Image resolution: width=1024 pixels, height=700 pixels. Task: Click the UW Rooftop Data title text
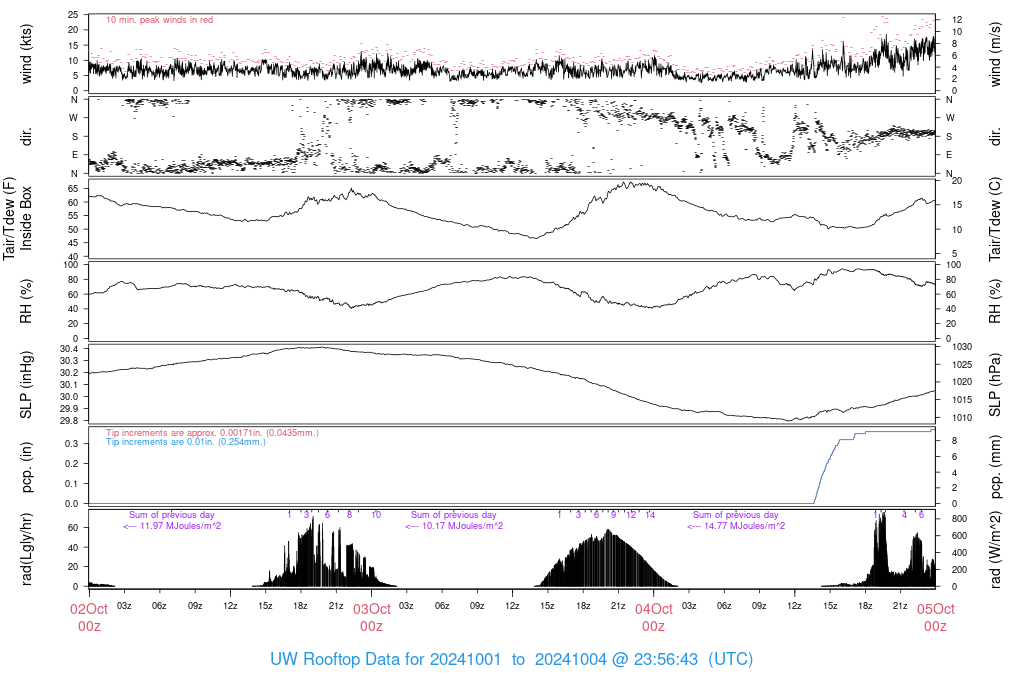tap(511, 659)
